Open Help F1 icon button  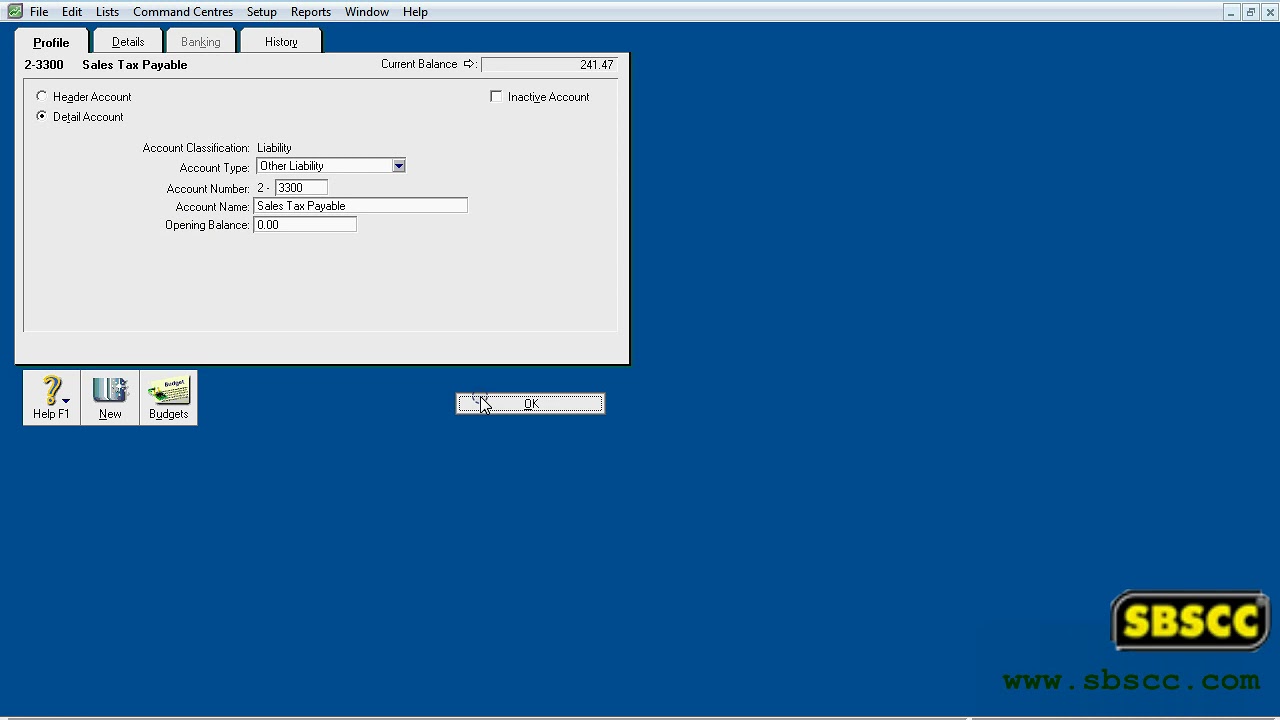(x=52, y=397)
